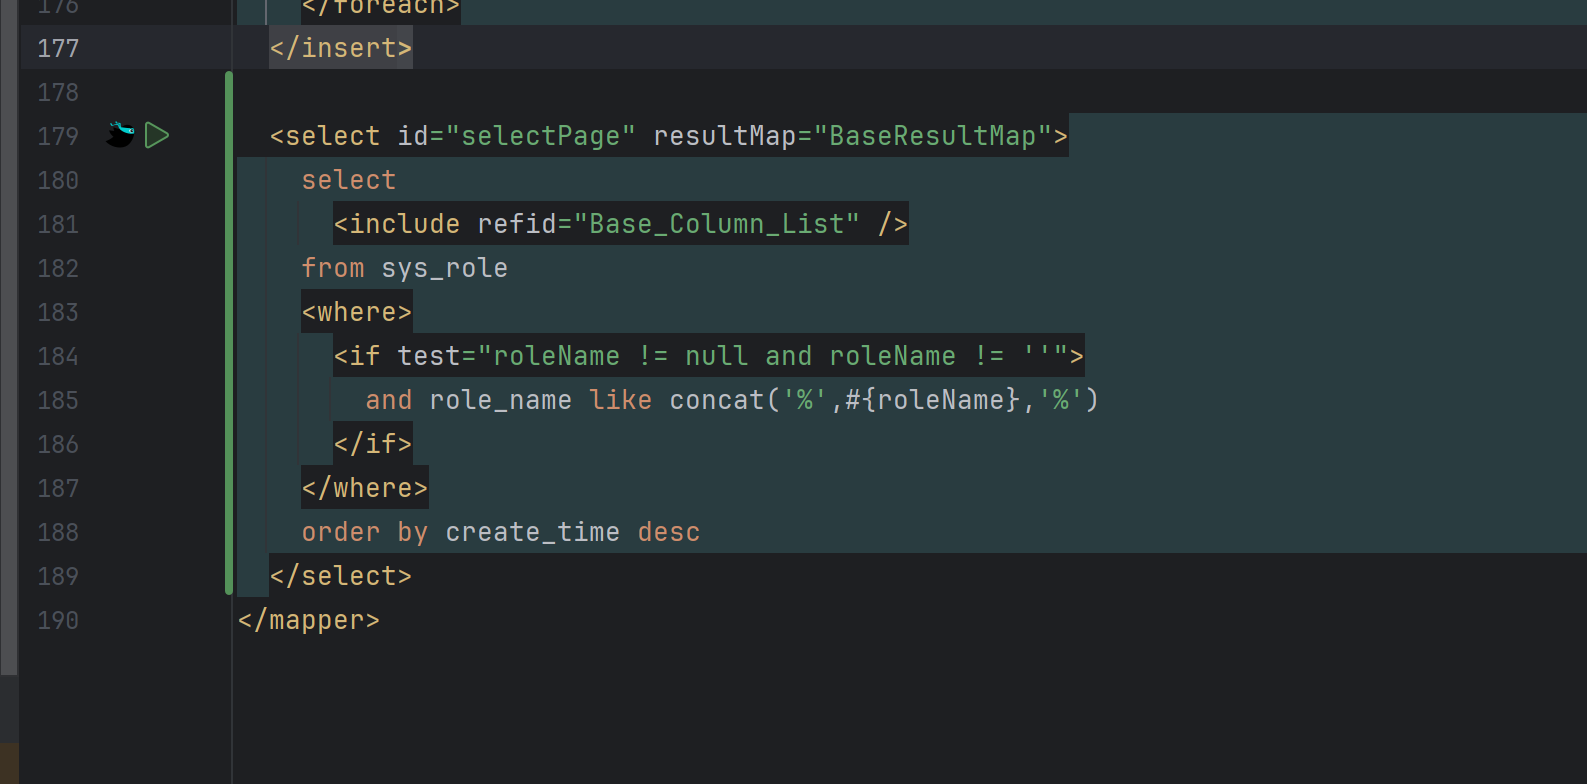
Task: Click the sys_role table name
Action: tap(445, 268)
